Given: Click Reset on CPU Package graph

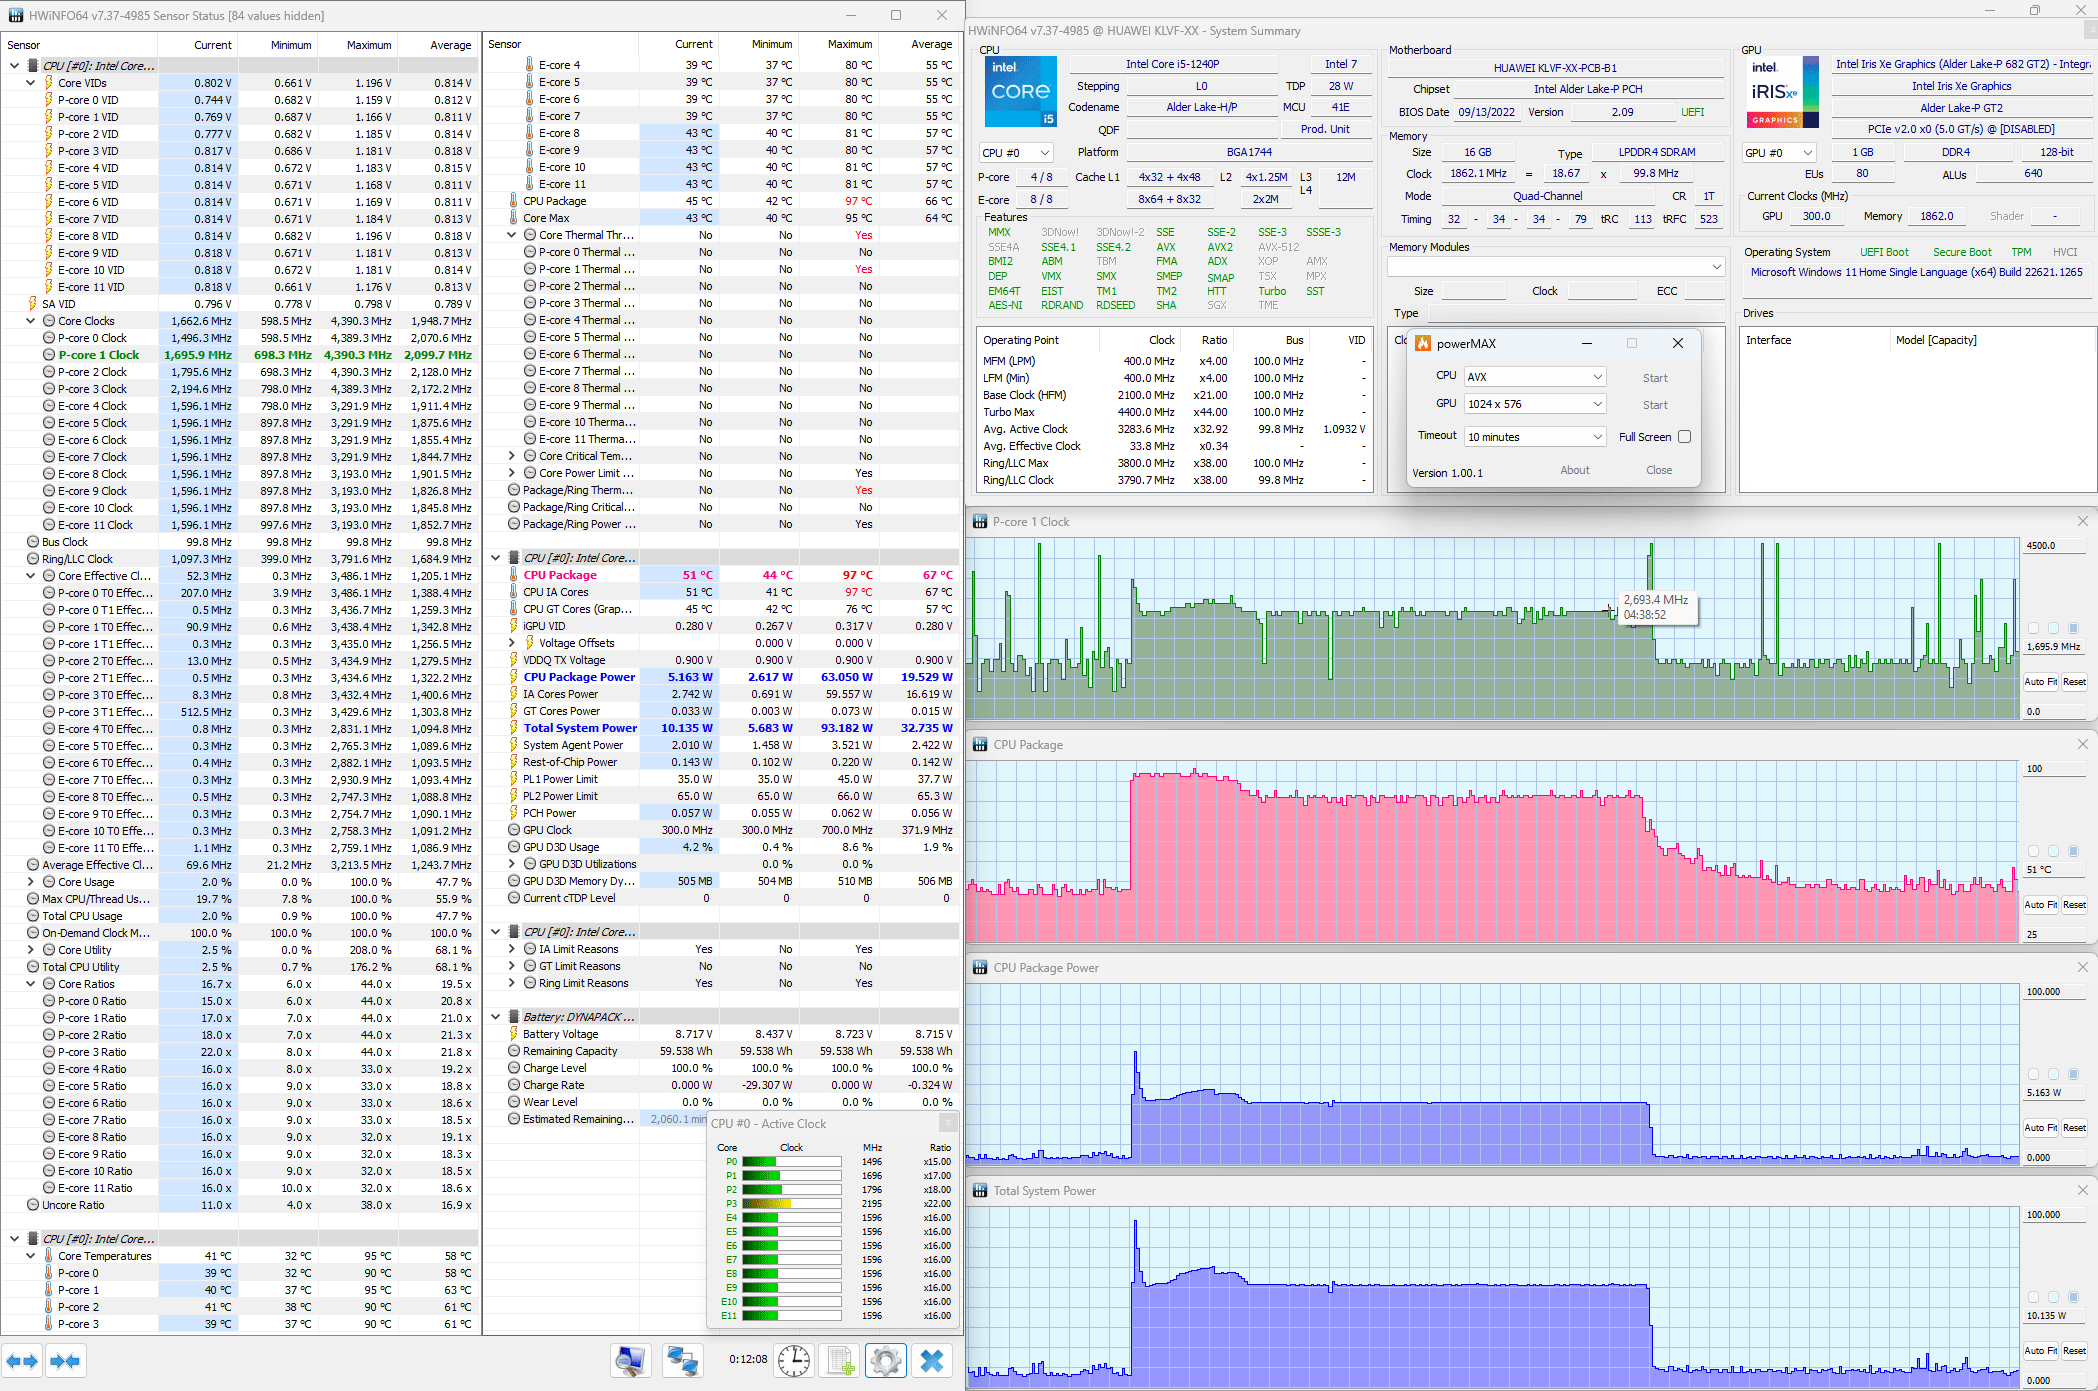Looking at the screenshot, I should [x=2075, y=905].
